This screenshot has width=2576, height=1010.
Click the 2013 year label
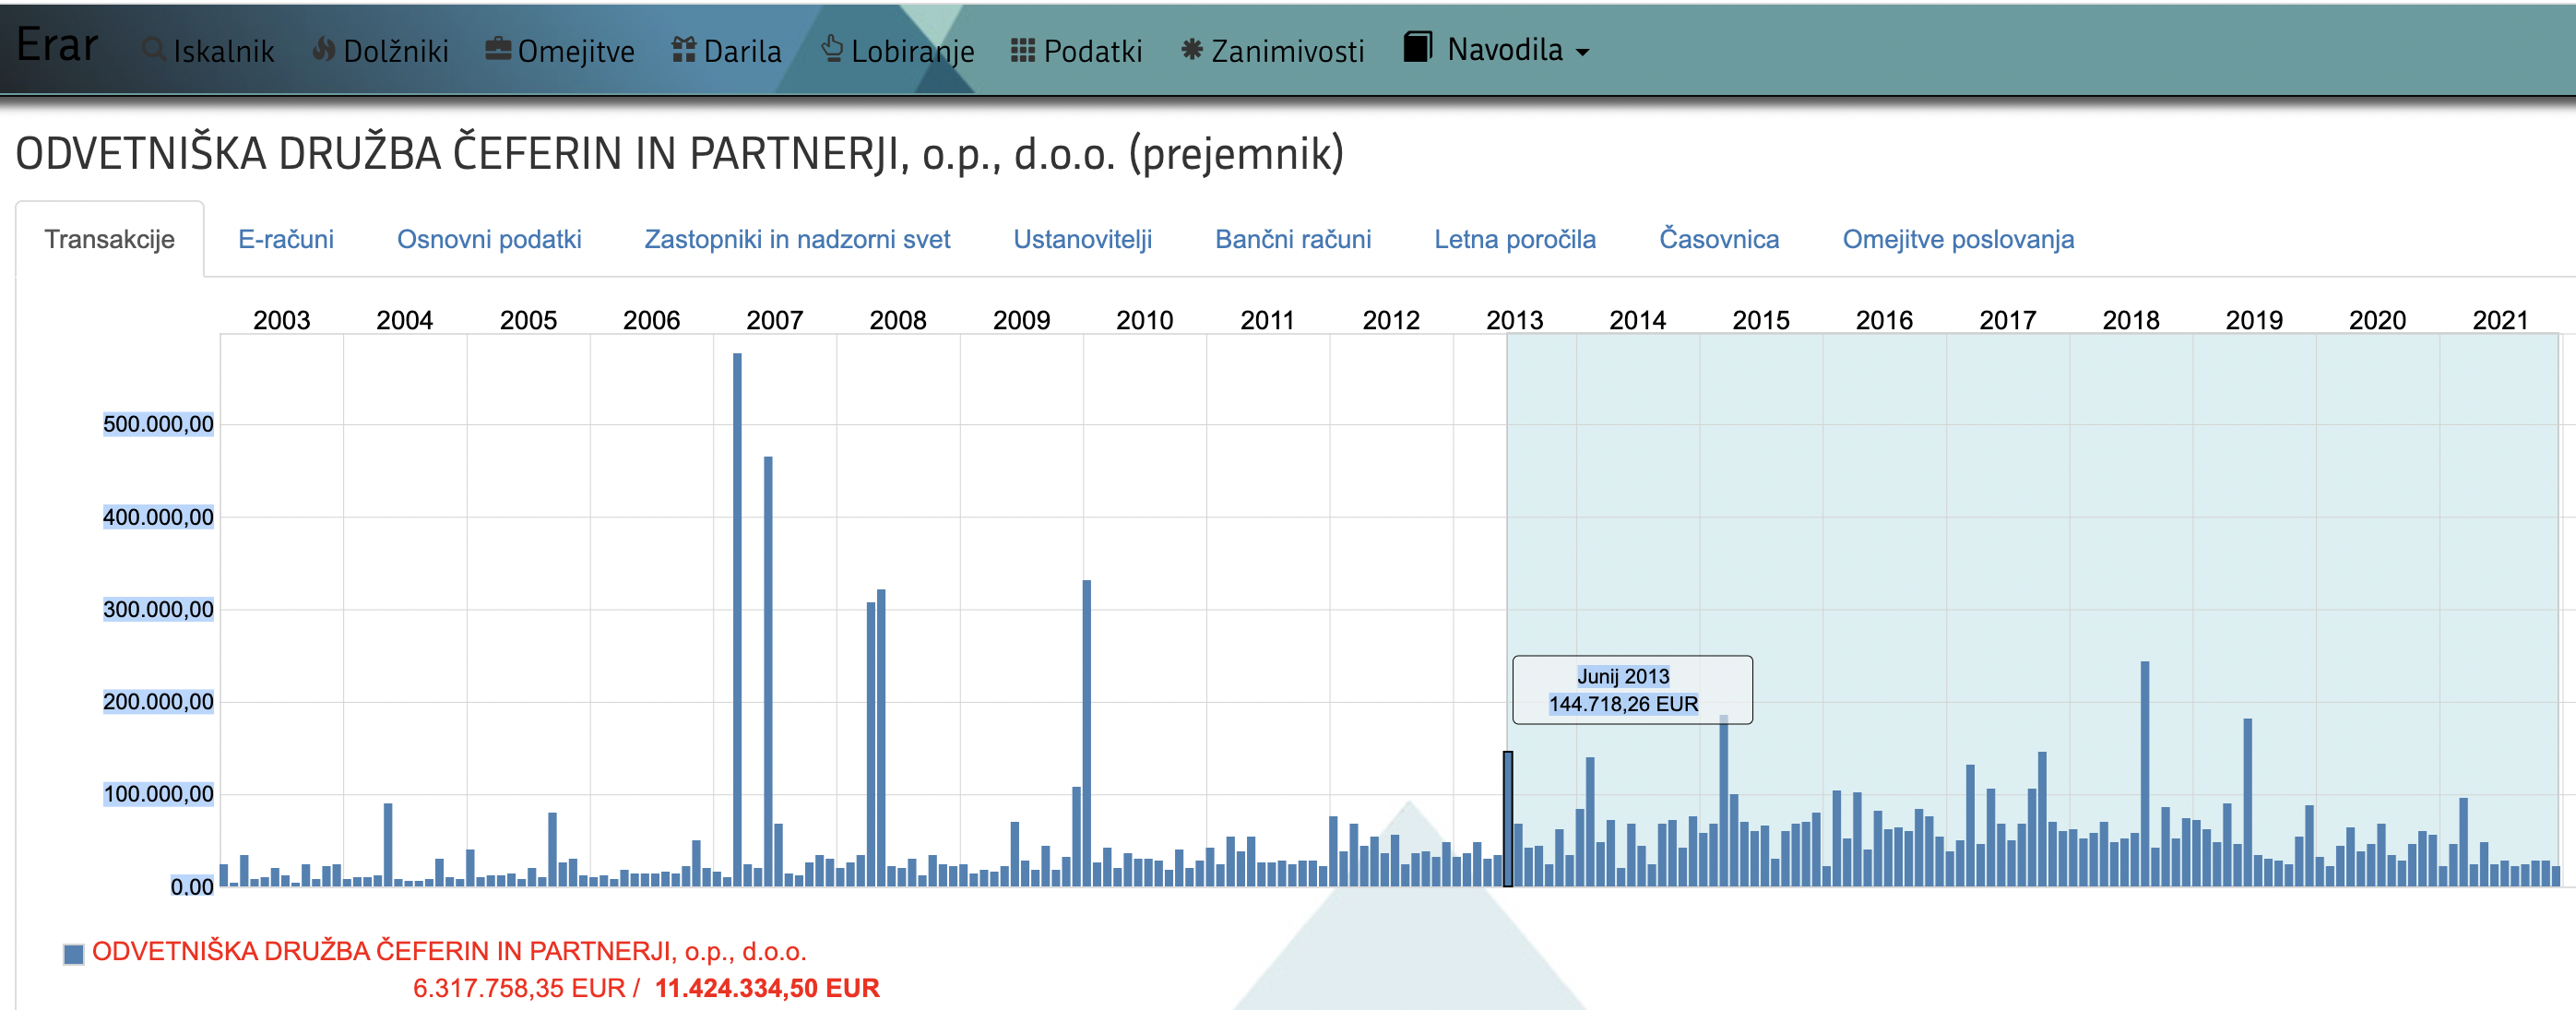(x=1514, y=320)
